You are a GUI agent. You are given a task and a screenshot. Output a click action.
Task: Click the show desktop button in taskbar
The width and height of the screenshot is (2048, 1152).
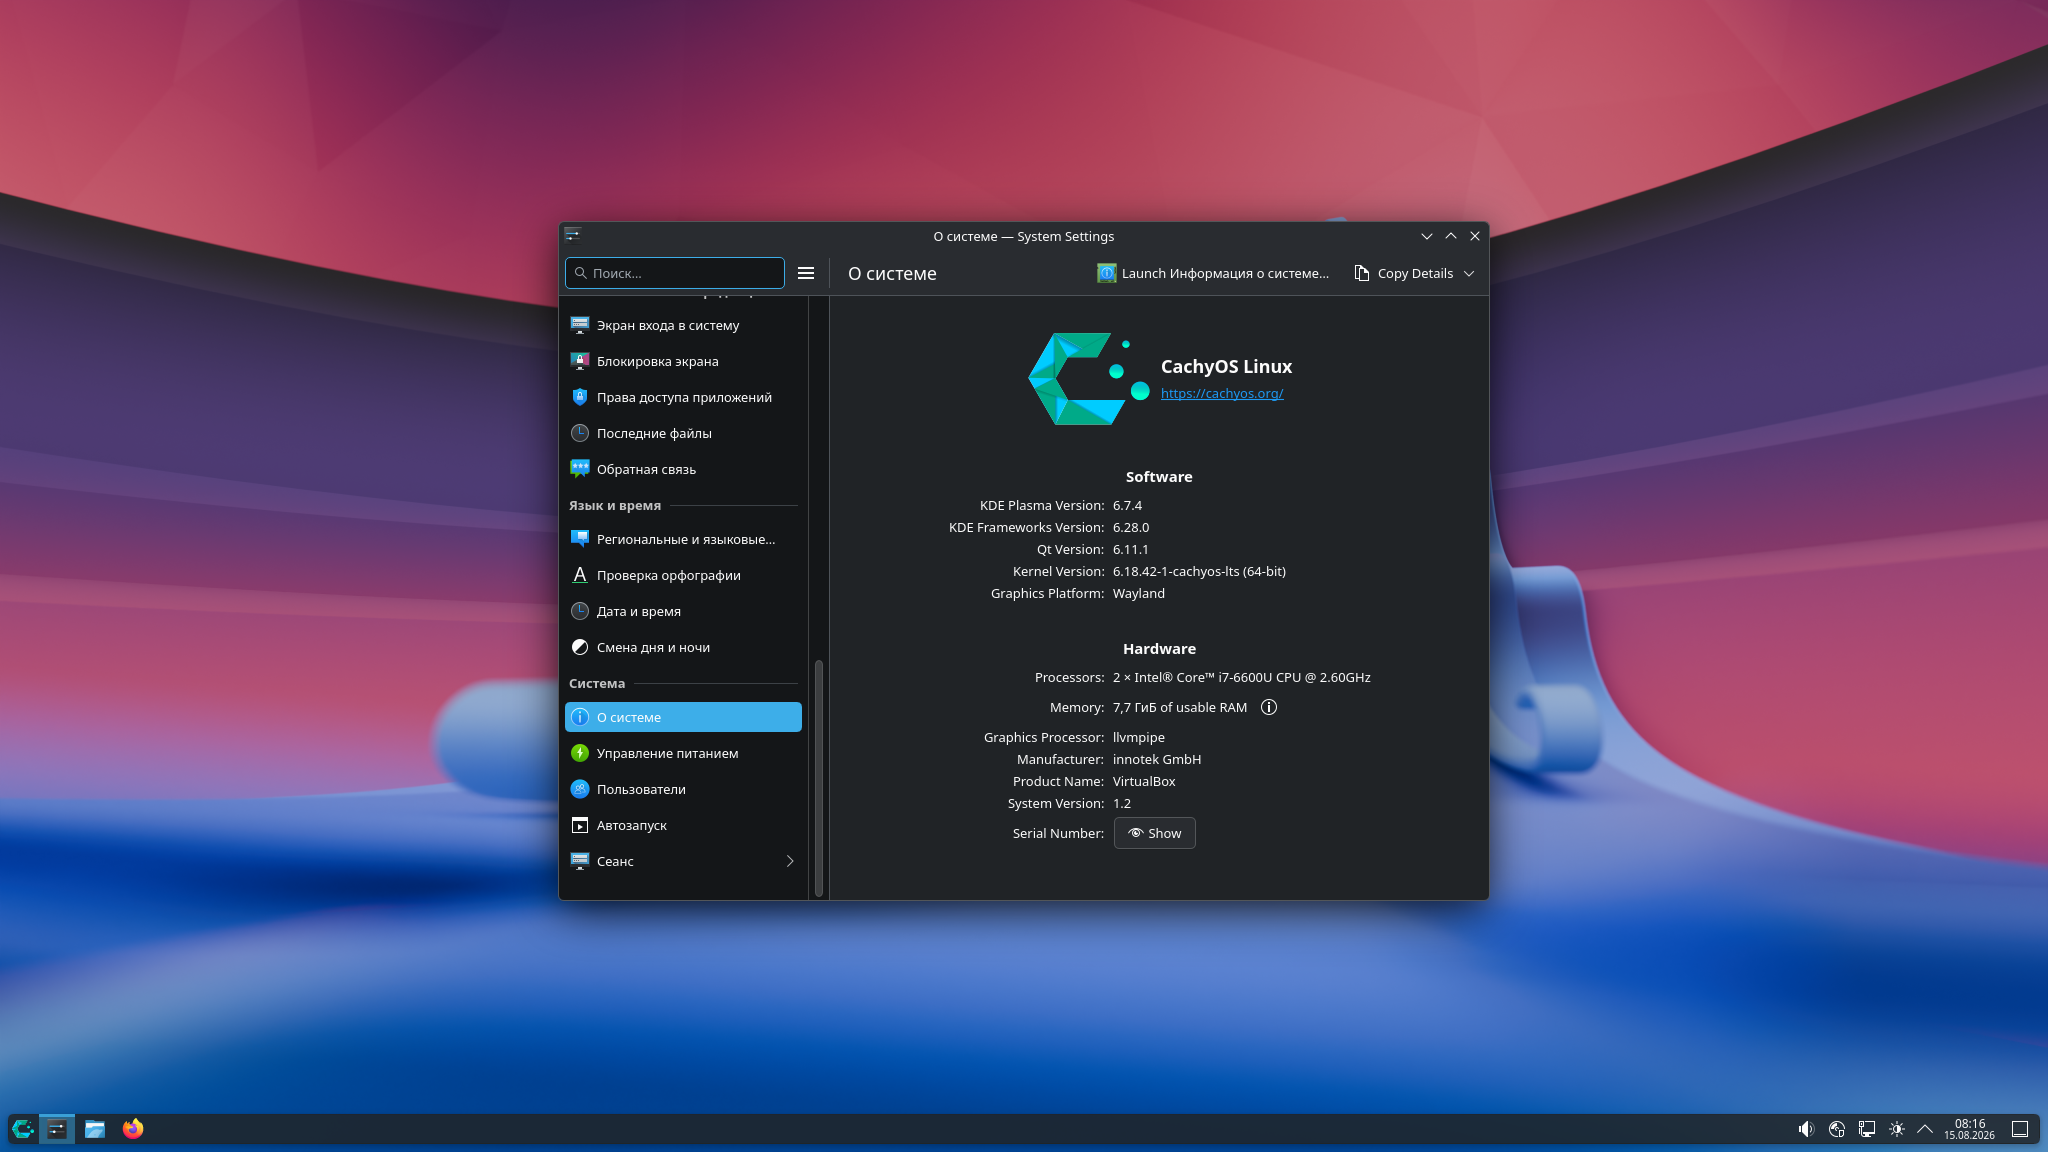(2020, 1129)
